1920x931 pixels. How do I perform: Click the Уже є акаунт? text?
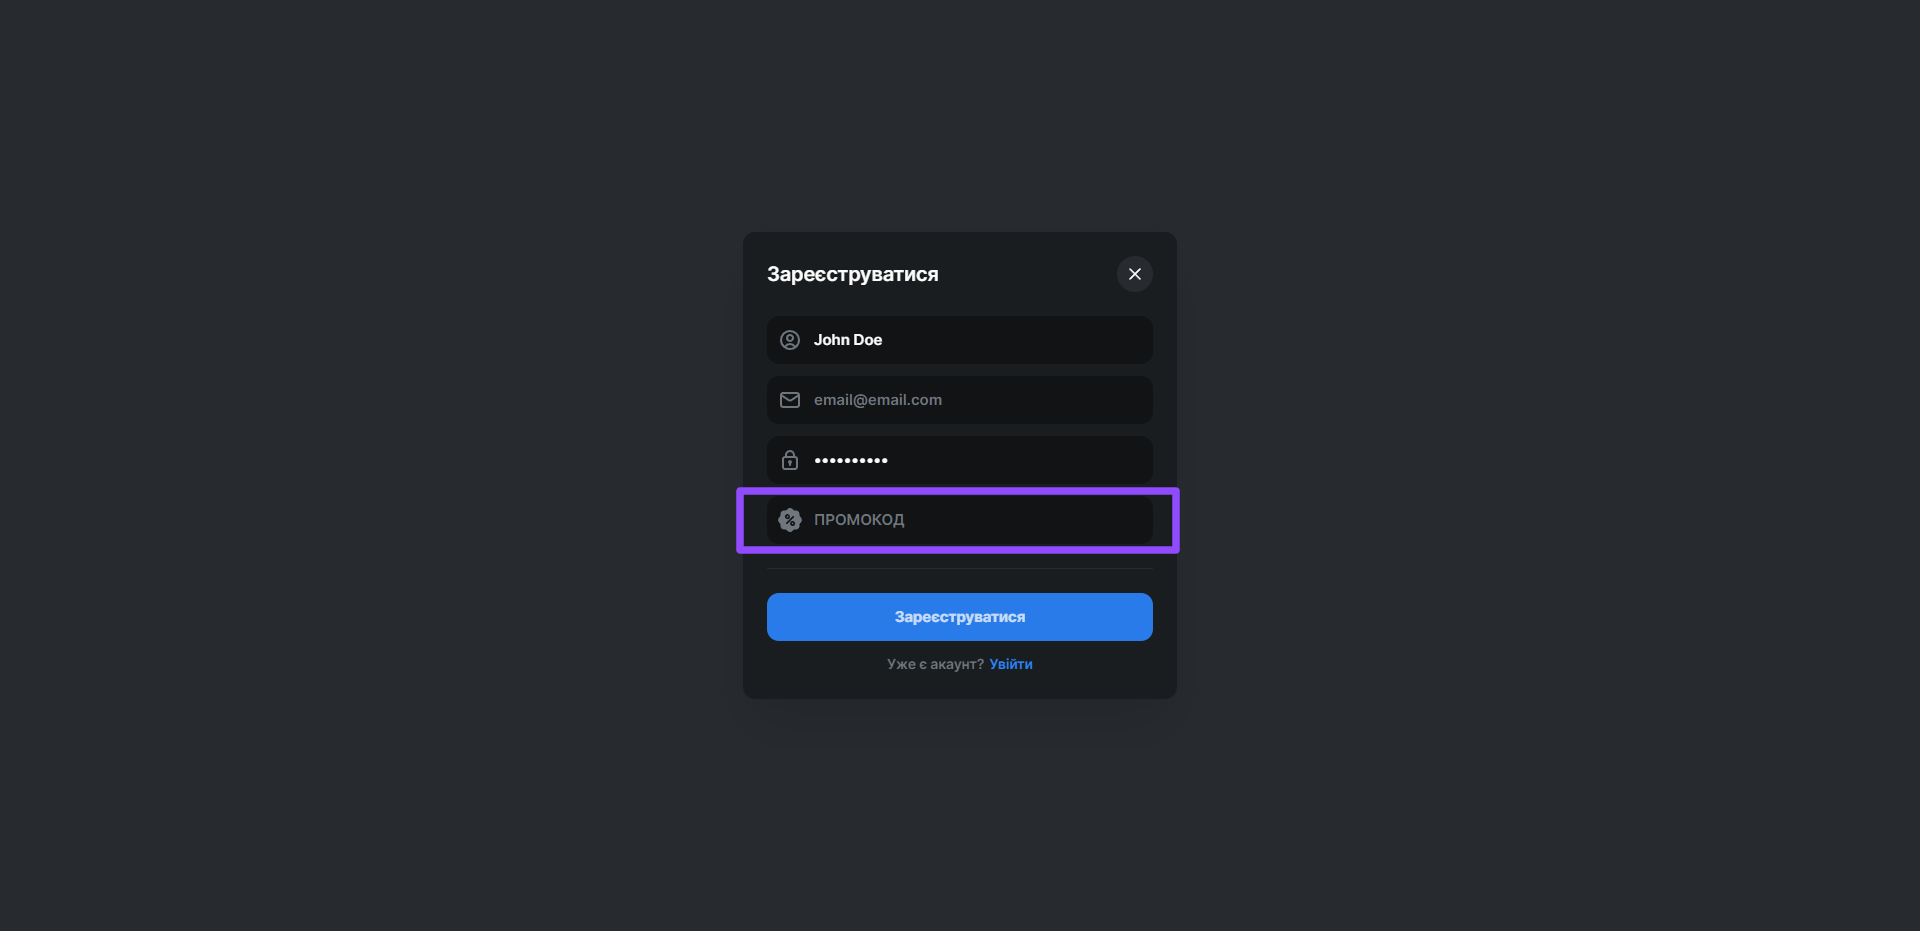click(x=935, y=664)
